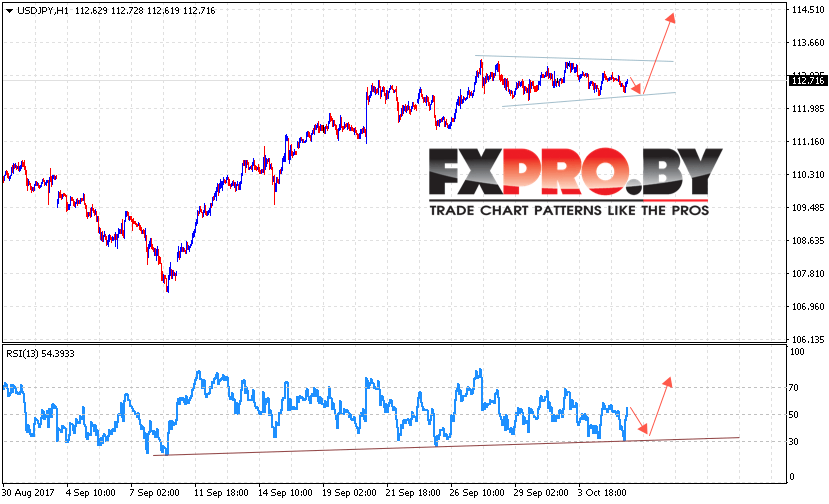Select the RSI 50 level label
The height and width of the screenshot is (504, 829).
(x=794, y=415)
